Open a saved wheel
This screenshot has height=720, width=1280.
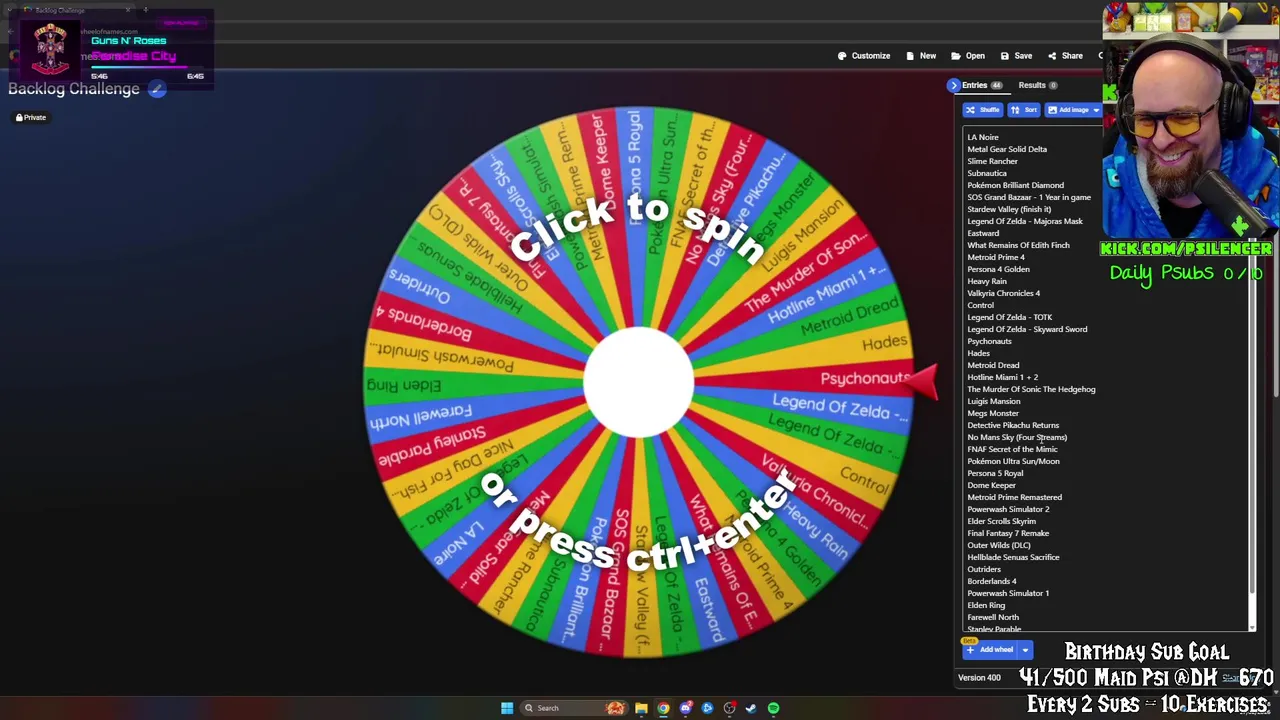(968, 56)
